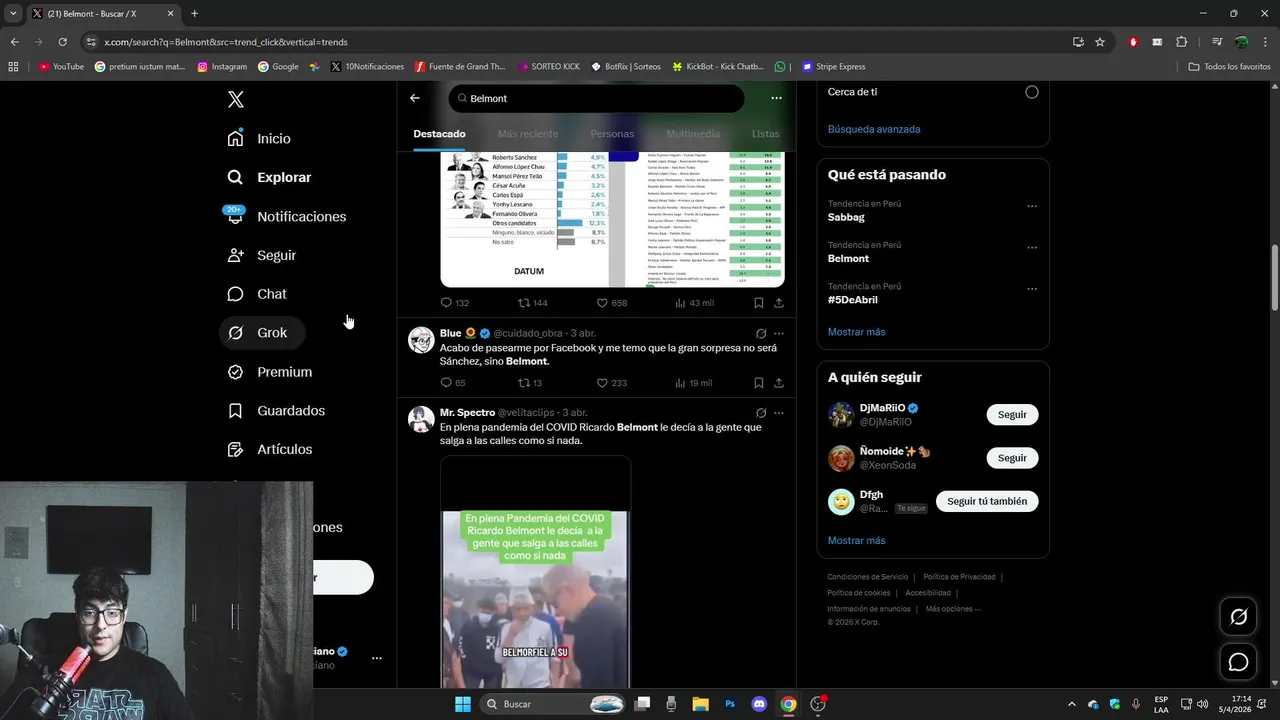Open more options on Blue's post
Screen dimensions: 1280x720
pos(779,333)
